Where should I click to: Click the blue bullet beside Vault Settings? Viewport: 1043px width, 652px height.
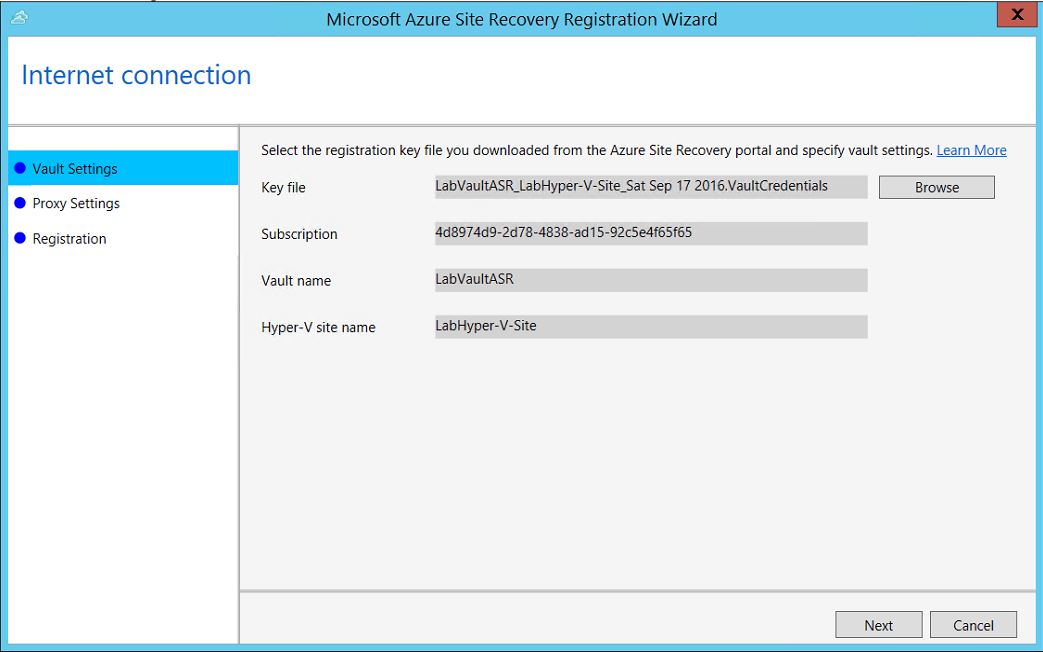[20, 168]
